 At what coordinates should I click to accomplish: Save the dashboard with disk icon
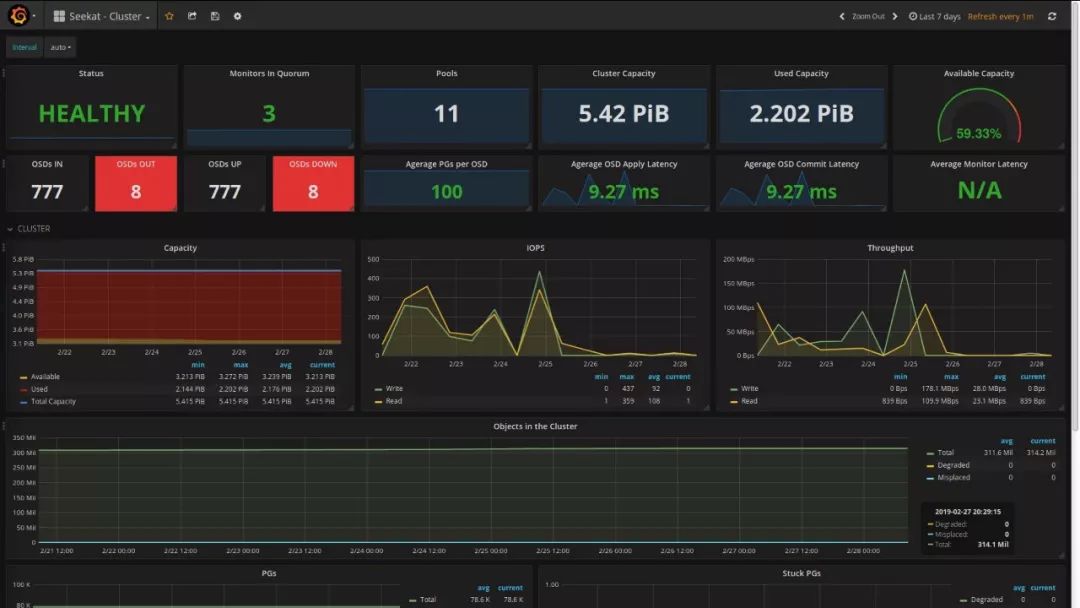[215, 16]
